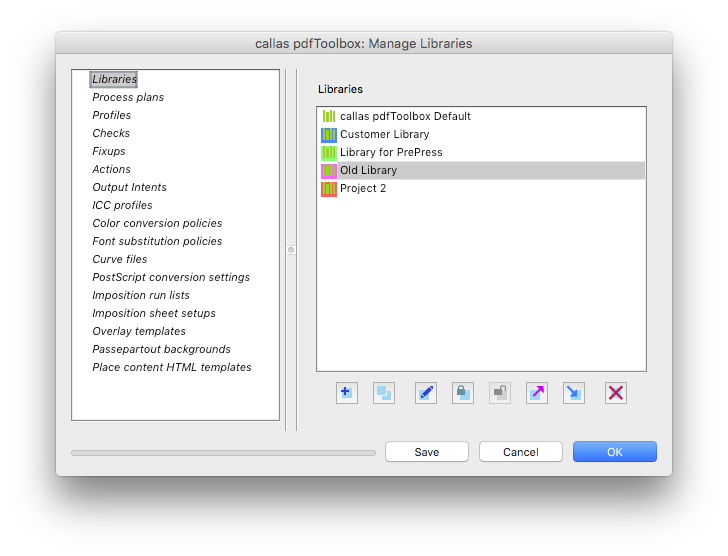The image size is (728, 556).
Task: Click the blue Customer Library icon
Action: tap(329, 135)
